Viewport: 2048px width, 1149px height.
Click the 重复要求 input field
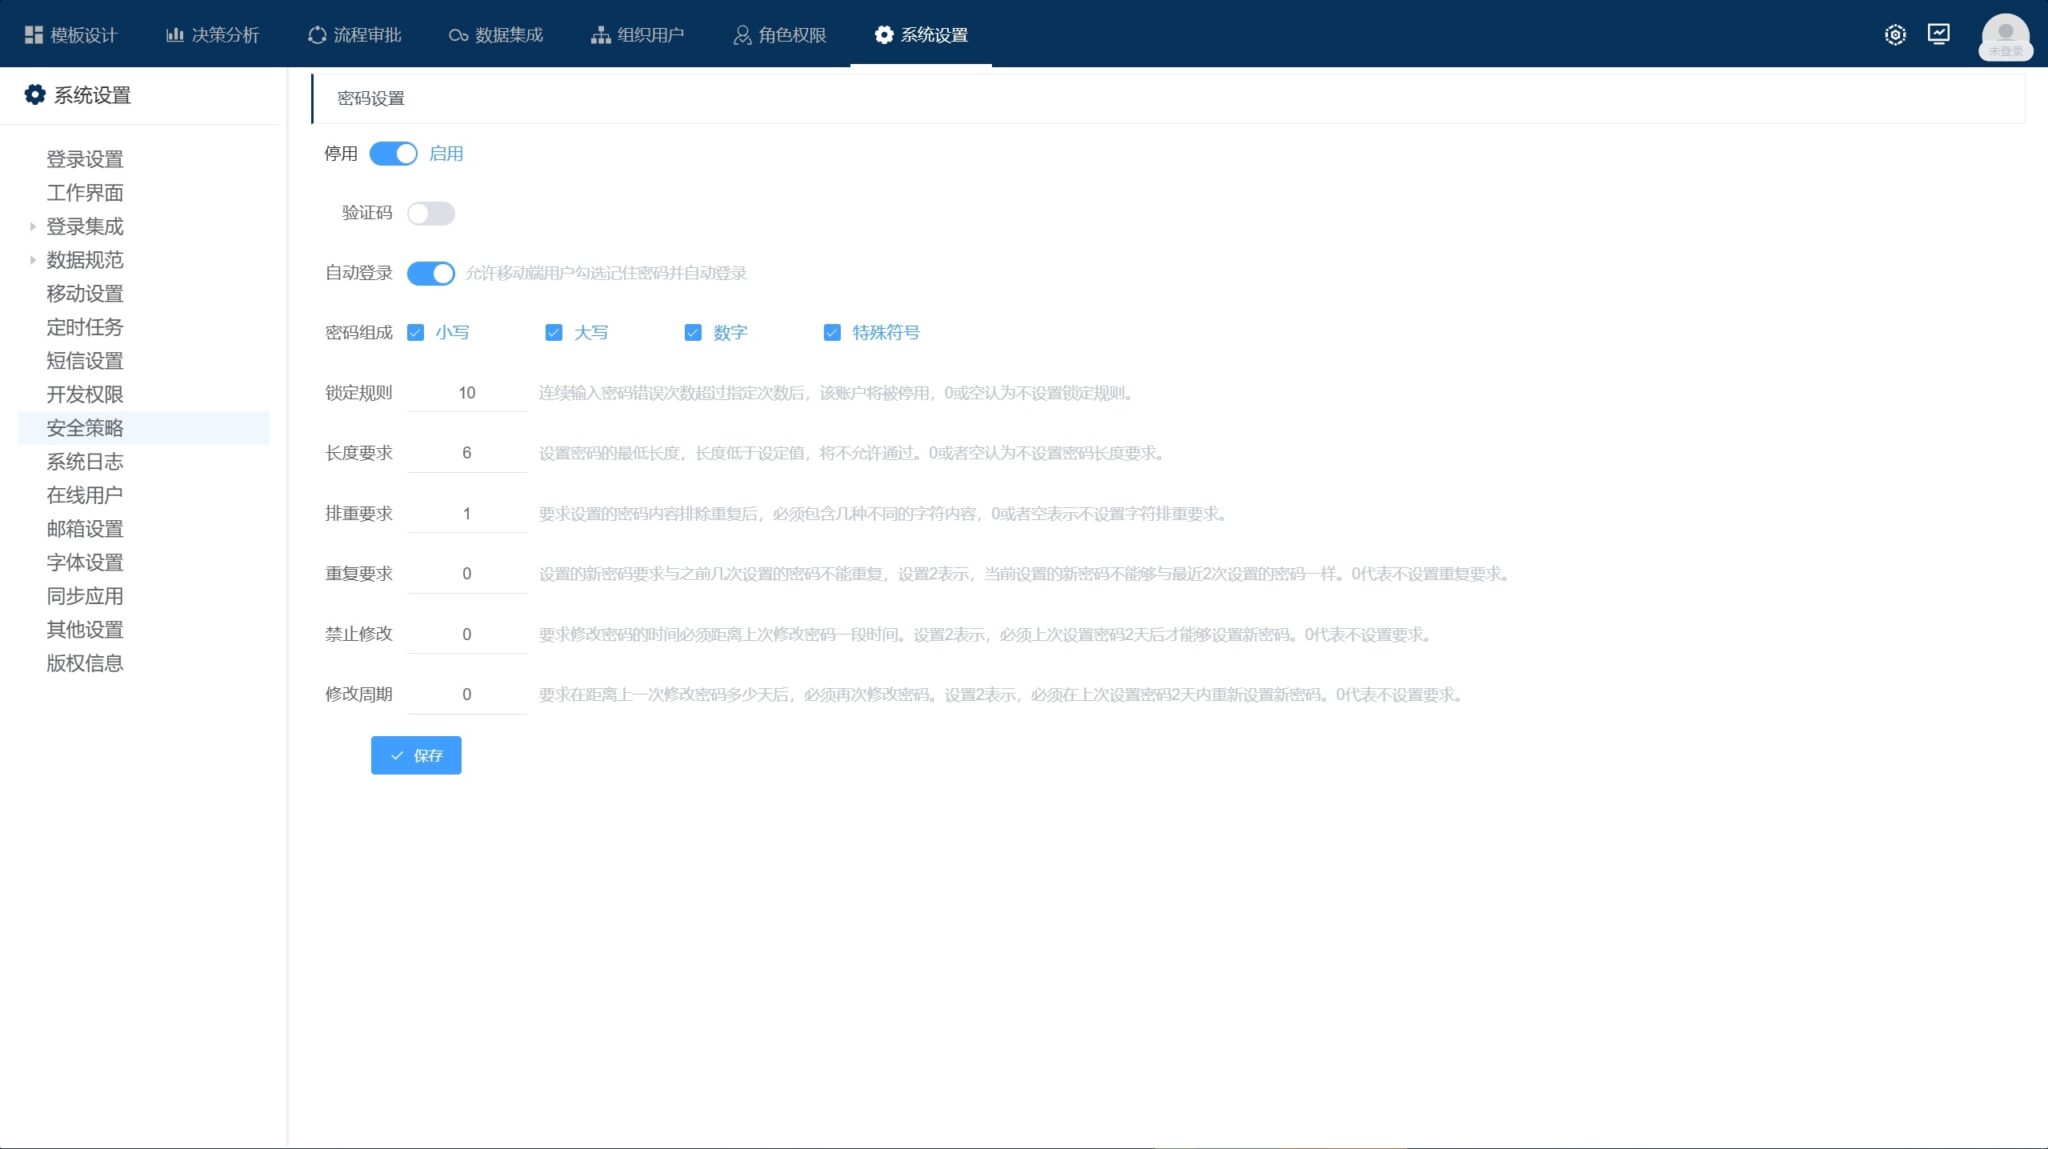pos(466,574)
